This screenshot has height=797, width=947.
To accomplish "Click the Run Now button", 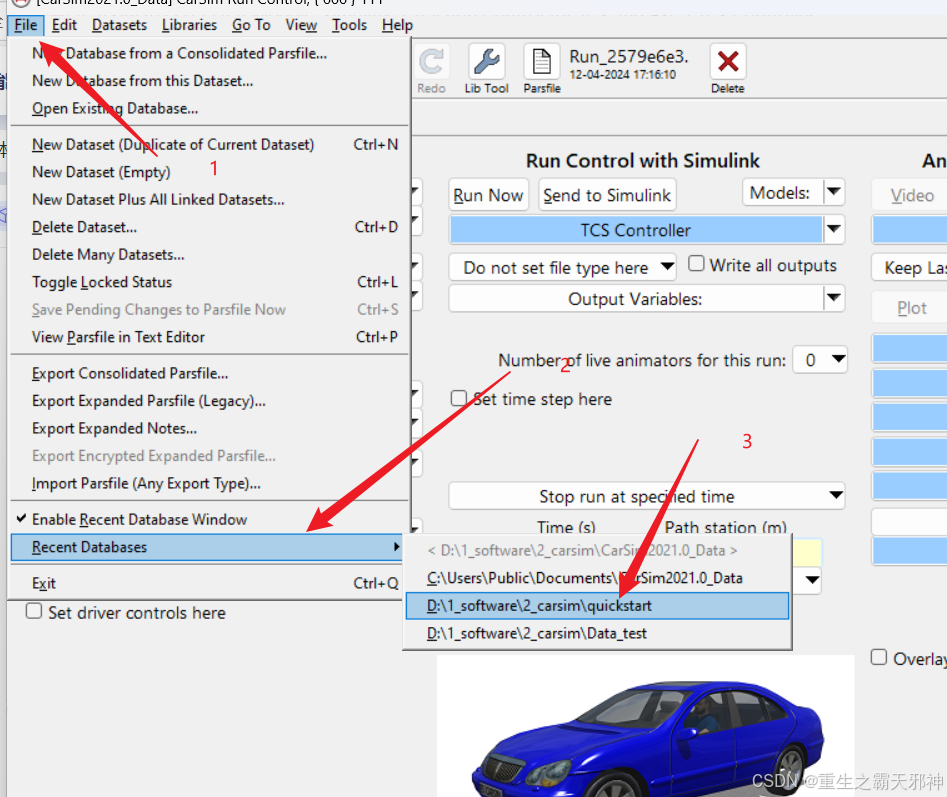I will coord(488,195).
